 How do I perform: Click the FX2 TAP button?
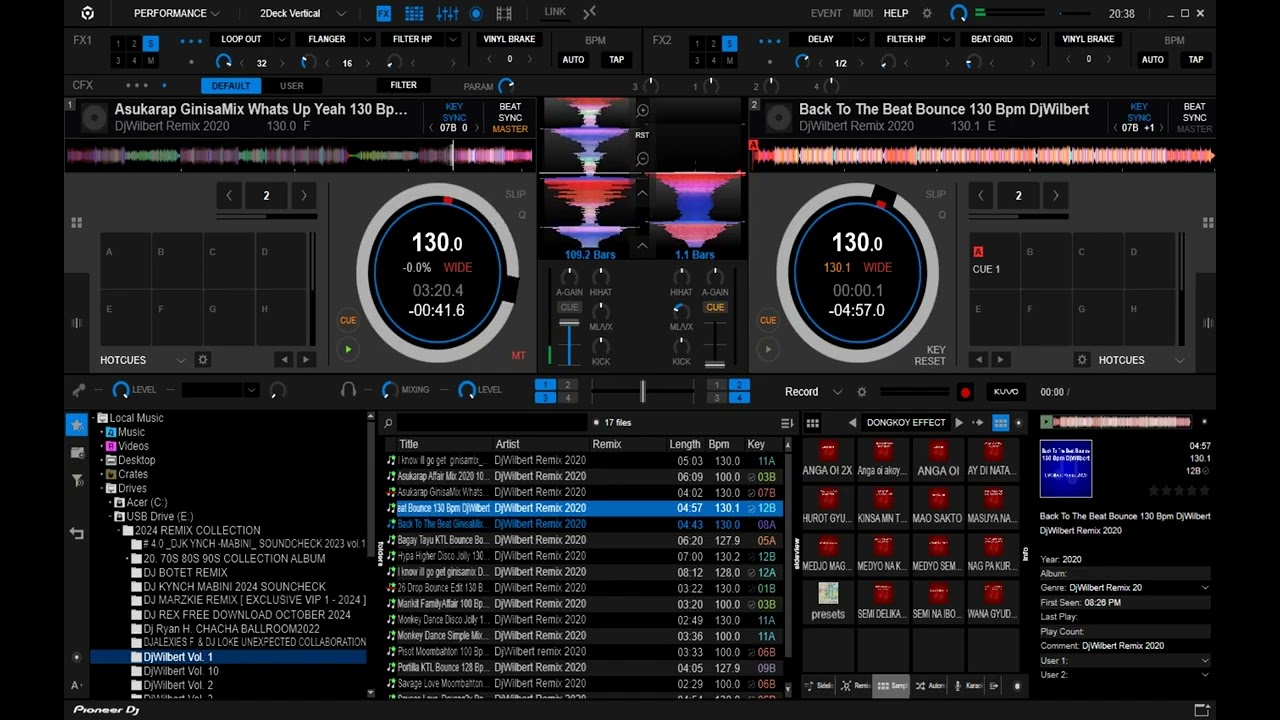point(1196,59)
